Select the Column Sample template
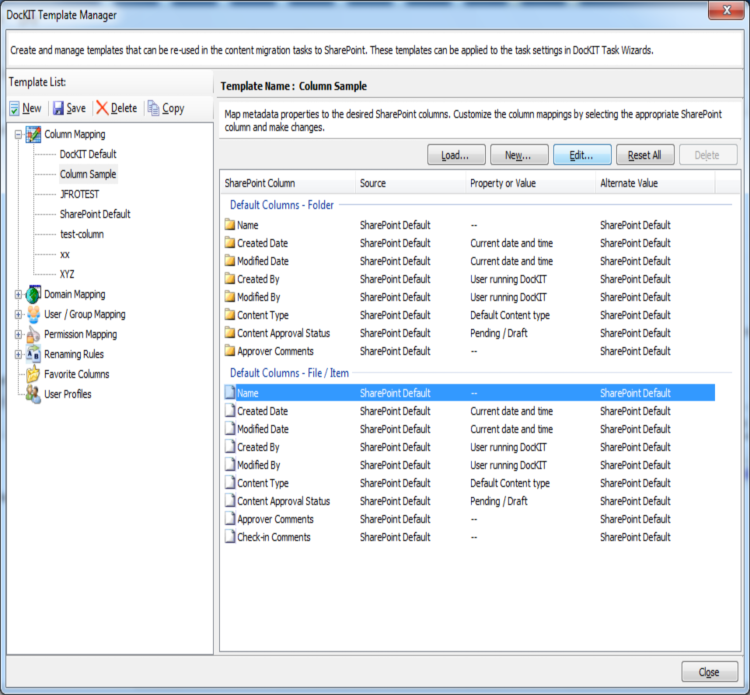The width and height of the screenshot is (750, 695). coord(88,174)
